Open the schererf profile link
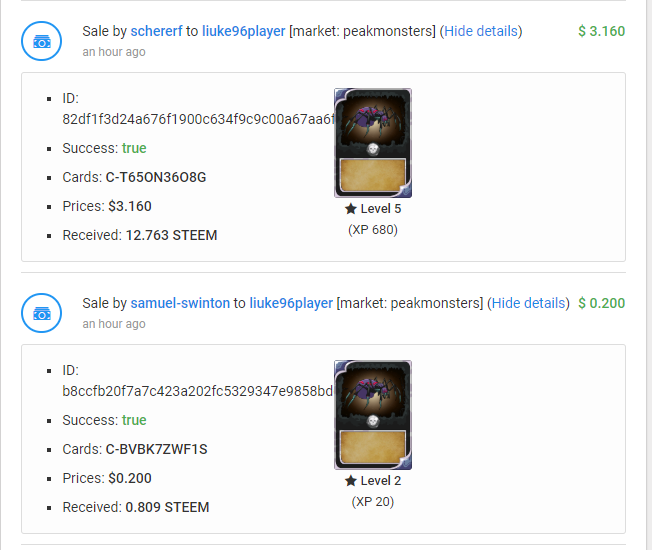The height and width of the screenshot is (550, 652). coord(156,31)
